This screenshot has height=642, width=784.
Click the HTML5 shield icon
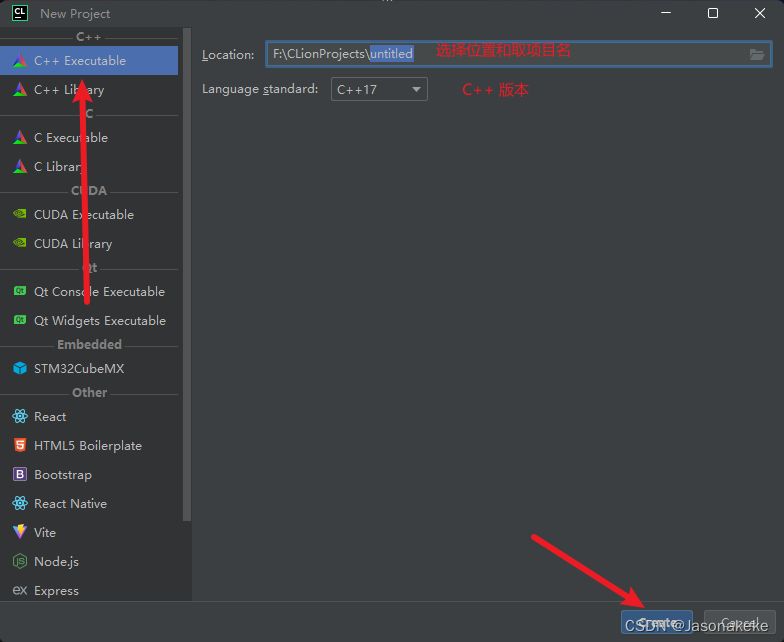(20, 445)
